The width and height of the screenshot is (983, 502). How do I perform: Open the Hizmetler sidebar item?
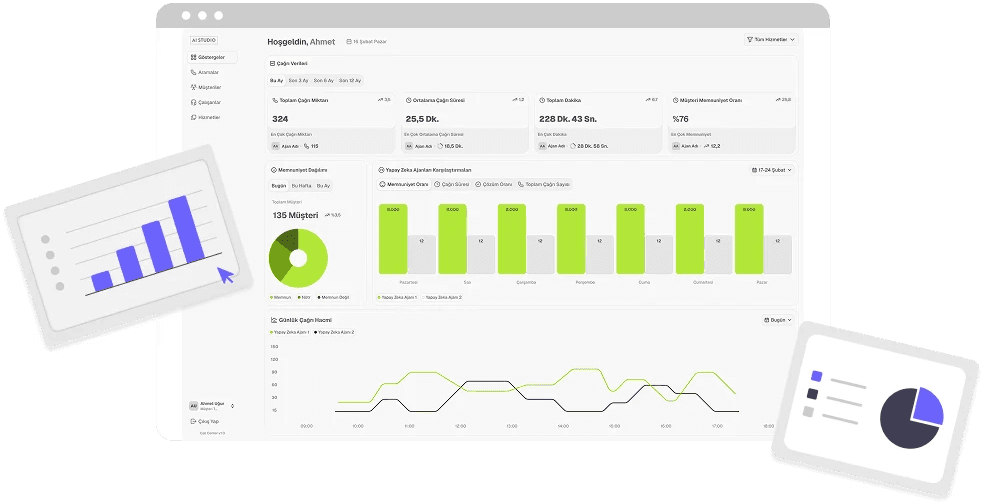[206, 117]
